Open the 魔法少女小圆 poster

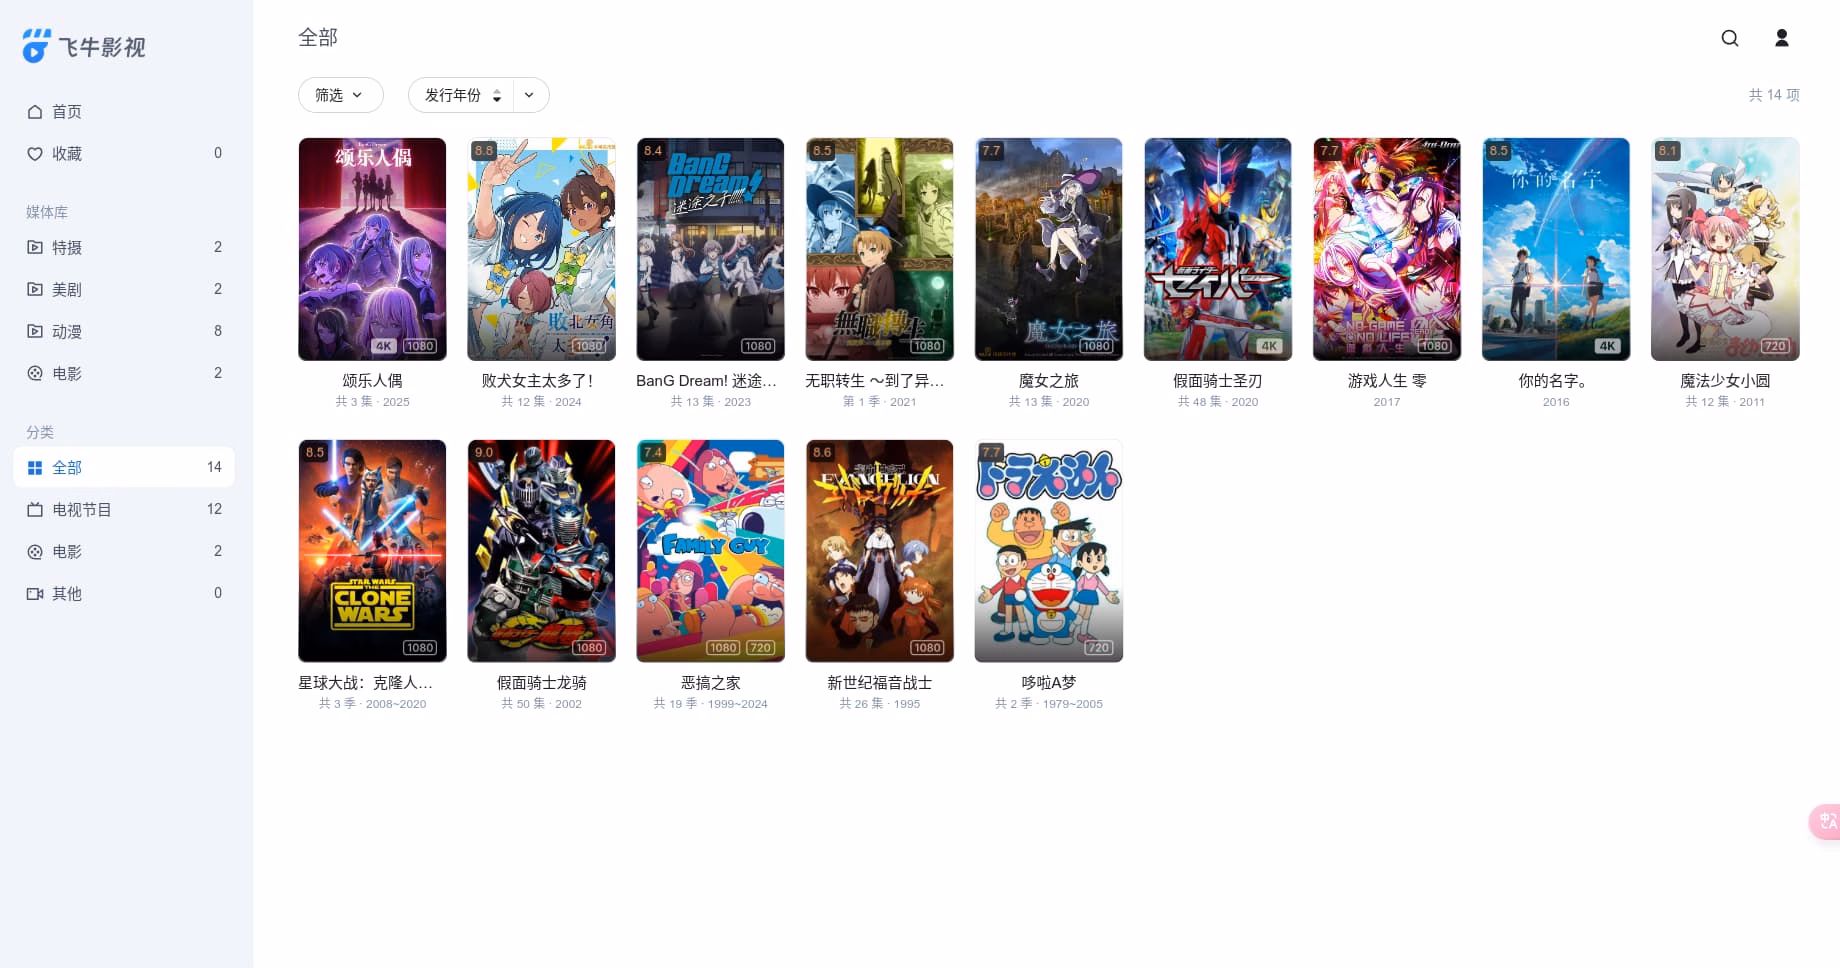pyautogui.click(x=1724, y=249)
